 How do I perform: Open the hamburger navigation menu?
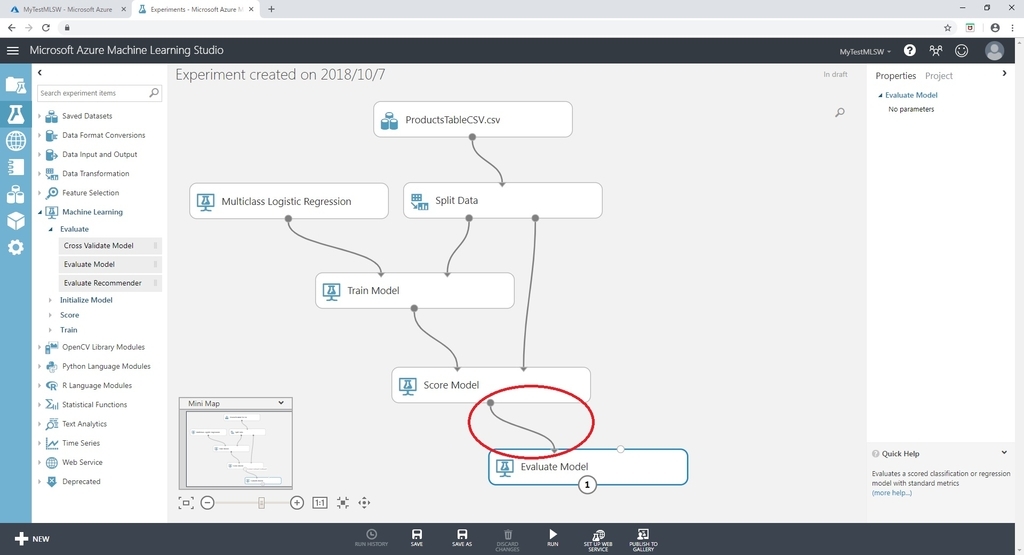12,50
